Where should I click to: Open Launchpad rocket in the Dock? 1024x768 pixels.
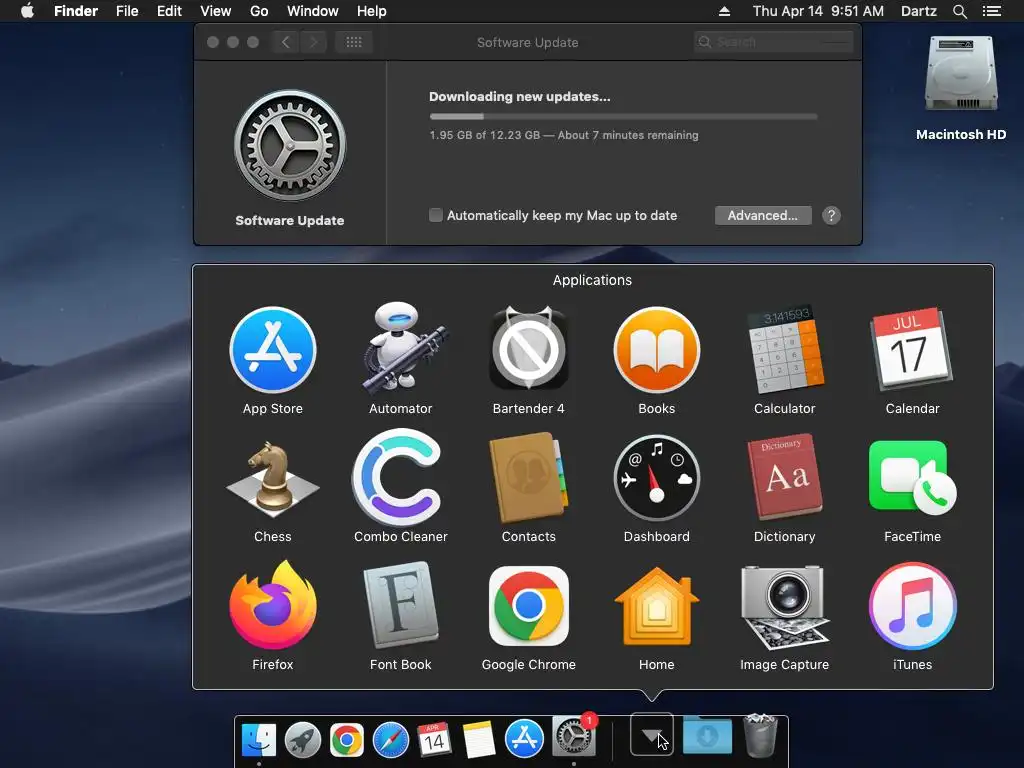point(302,739)
